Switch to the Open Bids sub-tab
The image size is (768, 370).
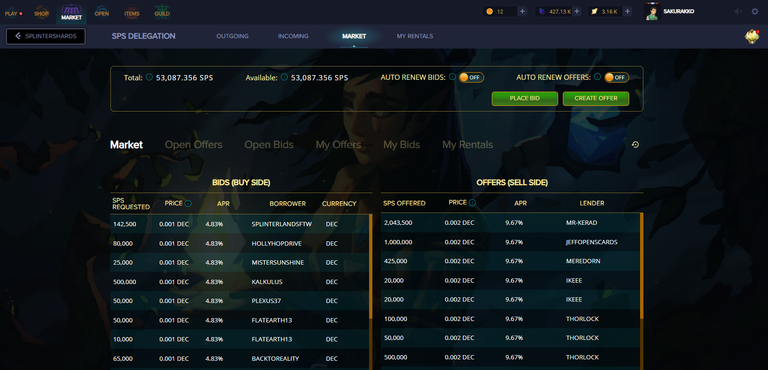269,145
